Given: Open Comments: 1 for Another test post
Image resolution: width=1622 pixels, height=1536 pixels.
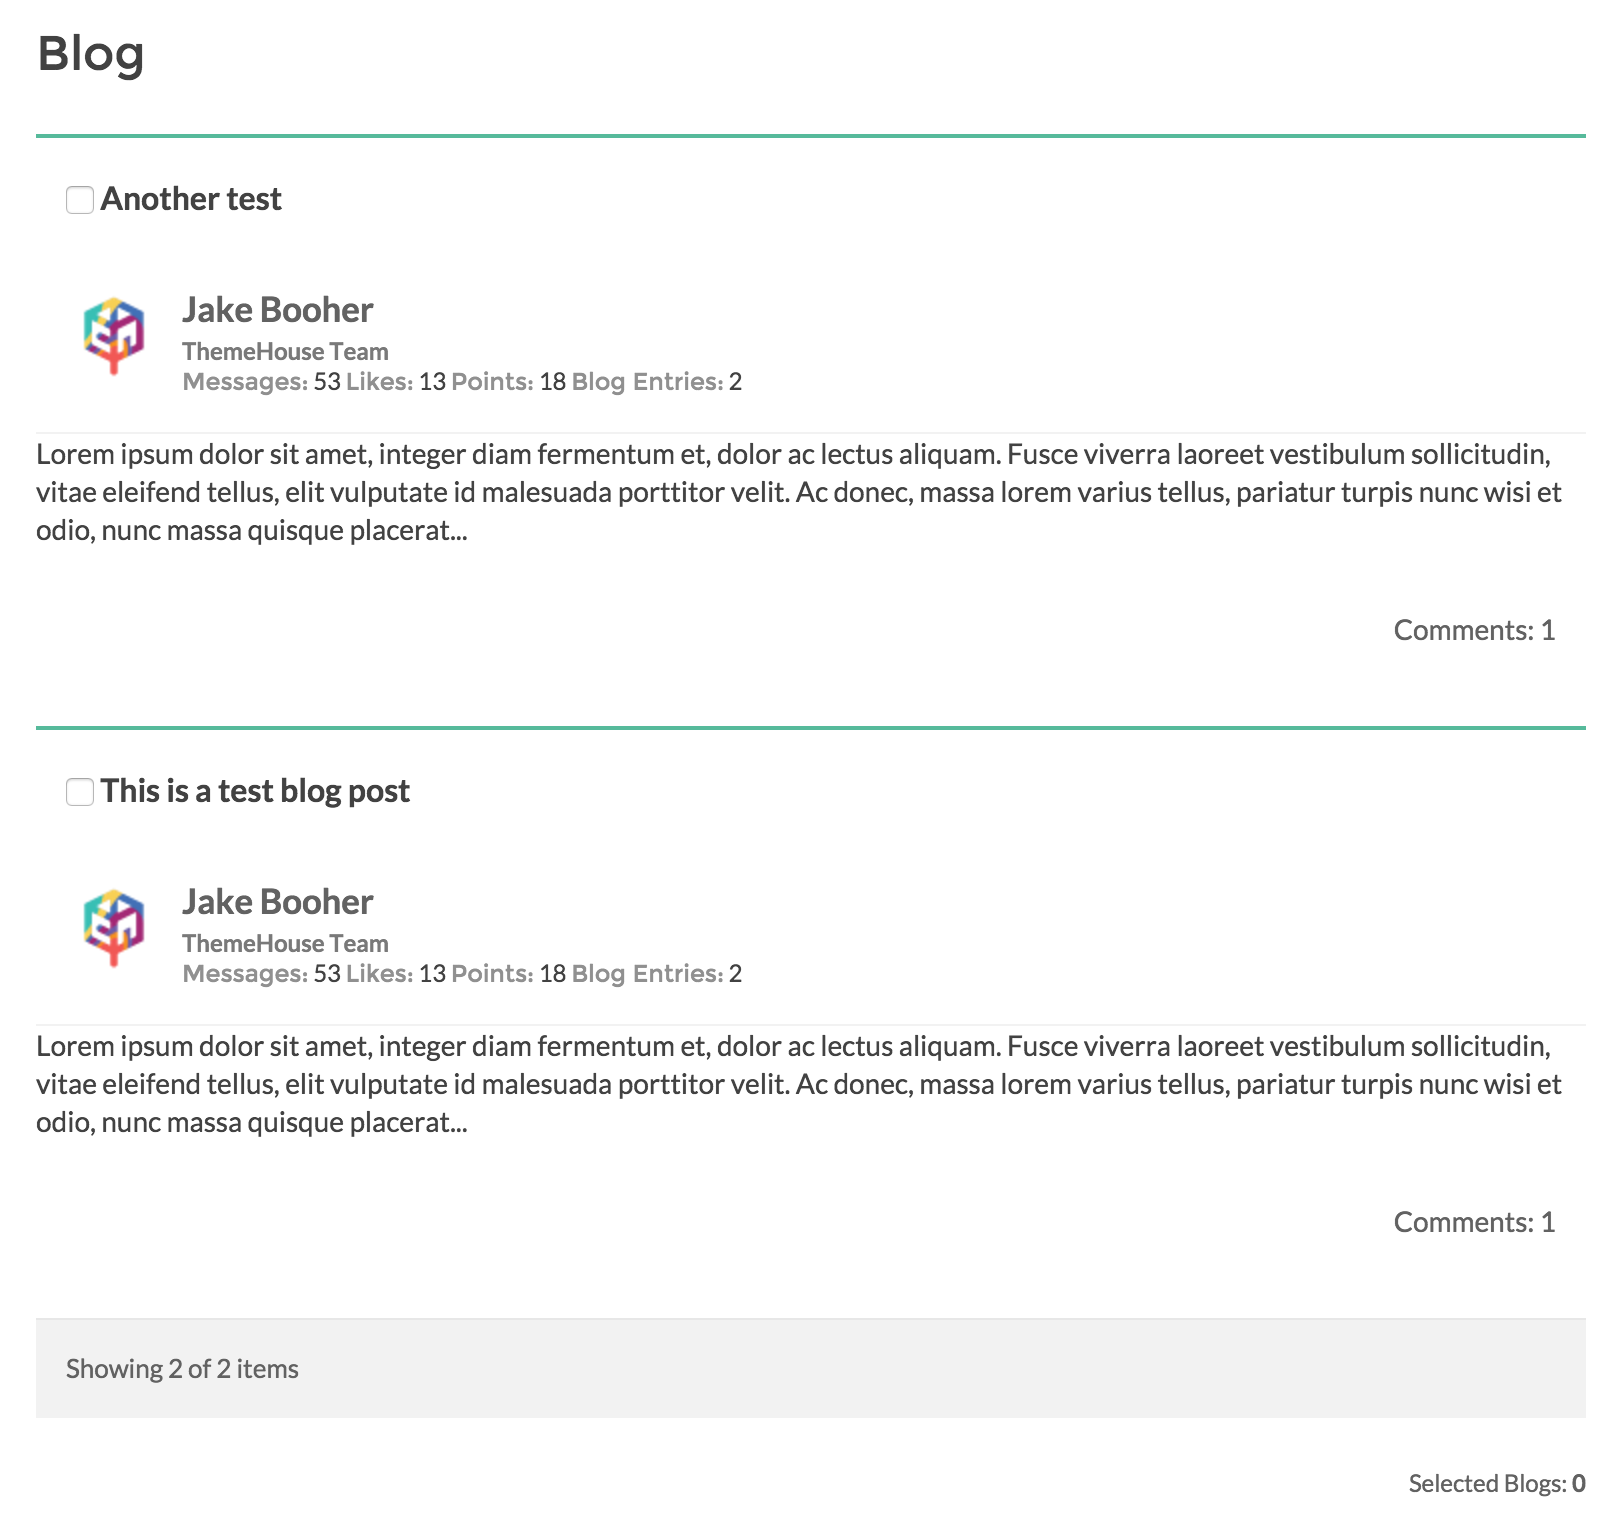Looking at the screenshot, I should [x=1474, y=630].
